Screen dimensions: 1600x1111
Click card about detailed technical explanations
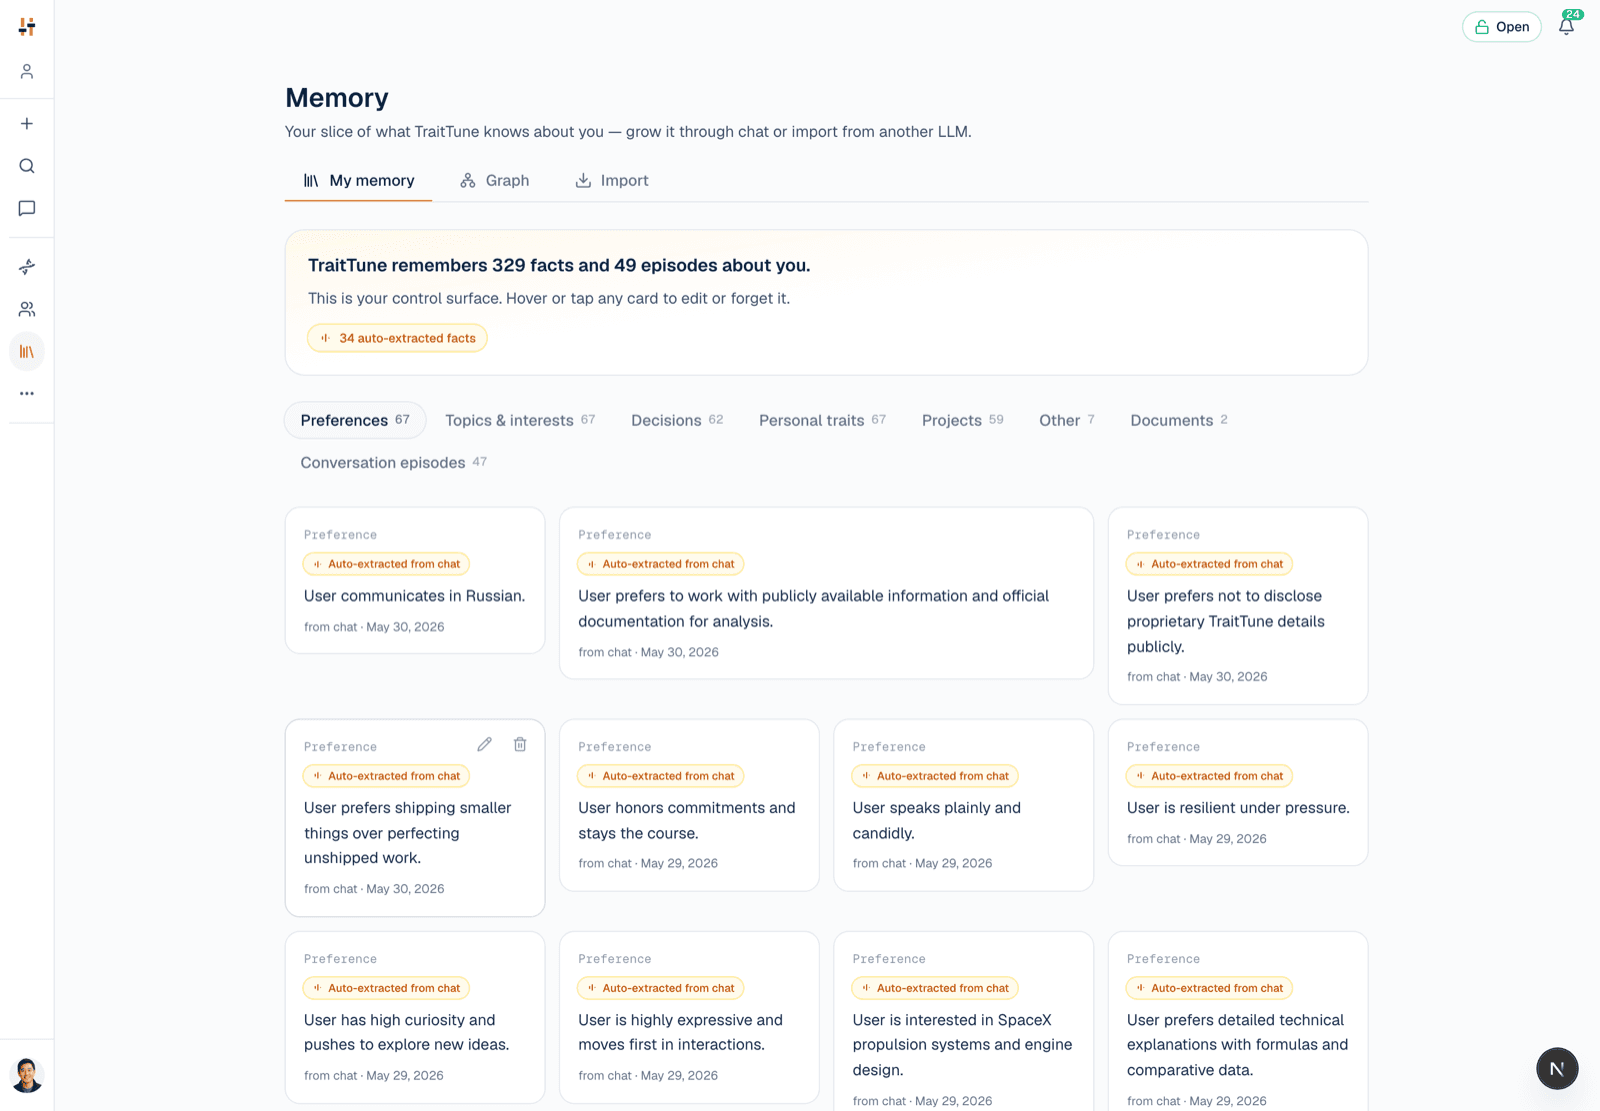pos(1238,1022)
